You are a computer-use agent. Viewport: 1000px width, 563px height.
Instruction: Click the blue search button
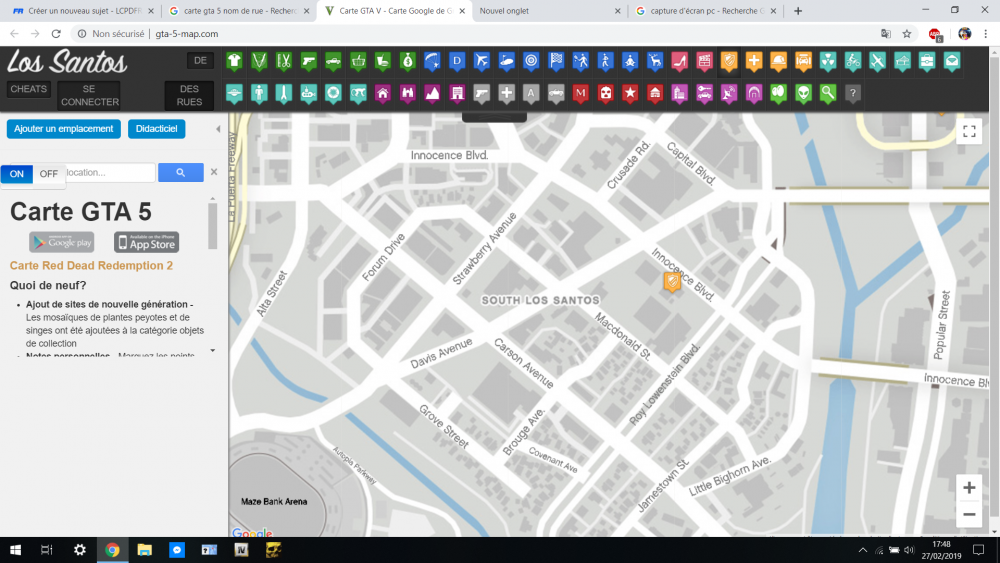tap(180, 172)
